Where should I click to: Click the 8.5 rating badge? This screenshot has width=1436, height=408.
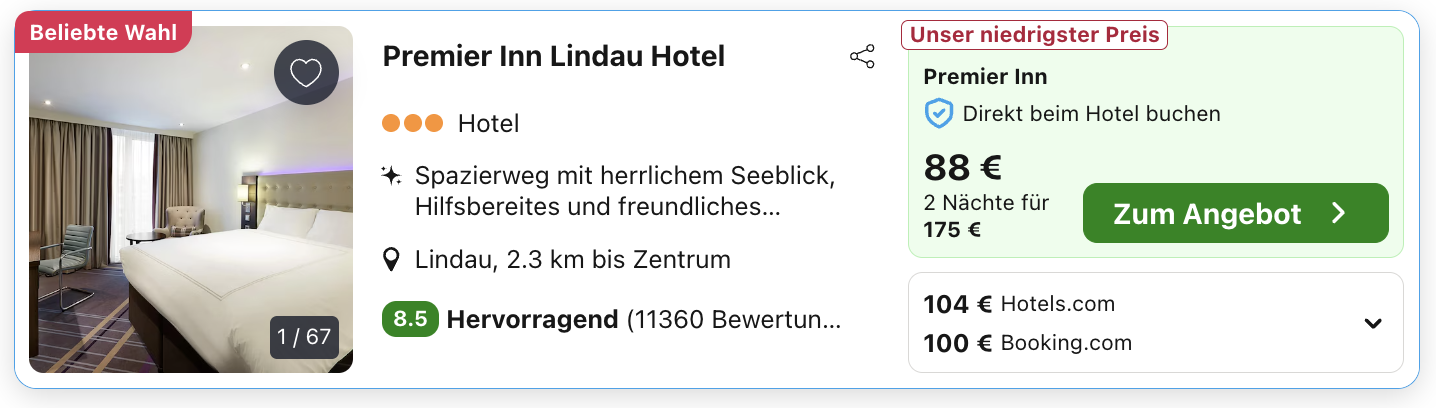pos(410,320)
